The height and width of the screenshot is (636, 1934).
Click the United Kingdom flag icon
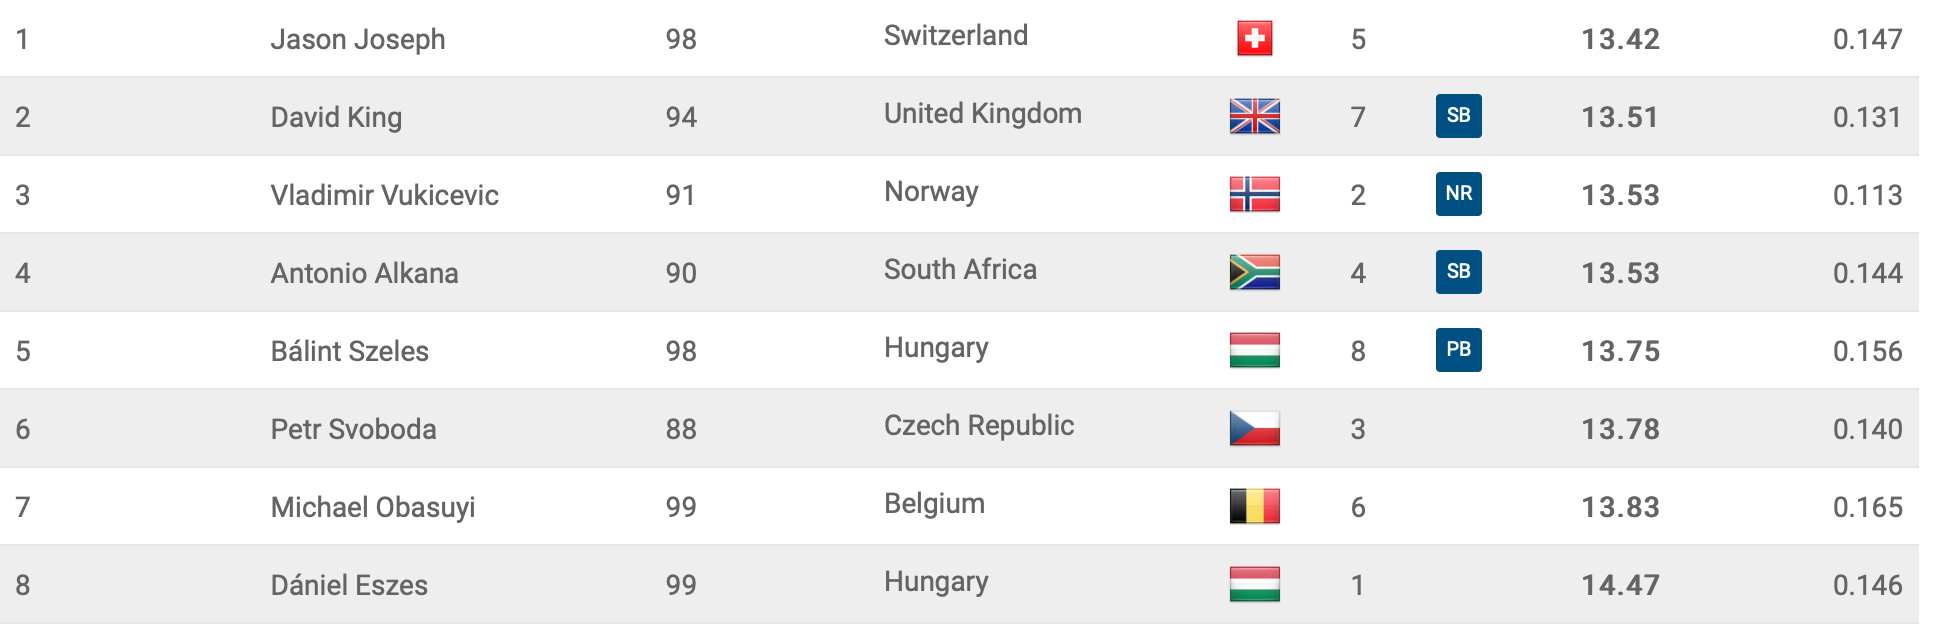1254,117
